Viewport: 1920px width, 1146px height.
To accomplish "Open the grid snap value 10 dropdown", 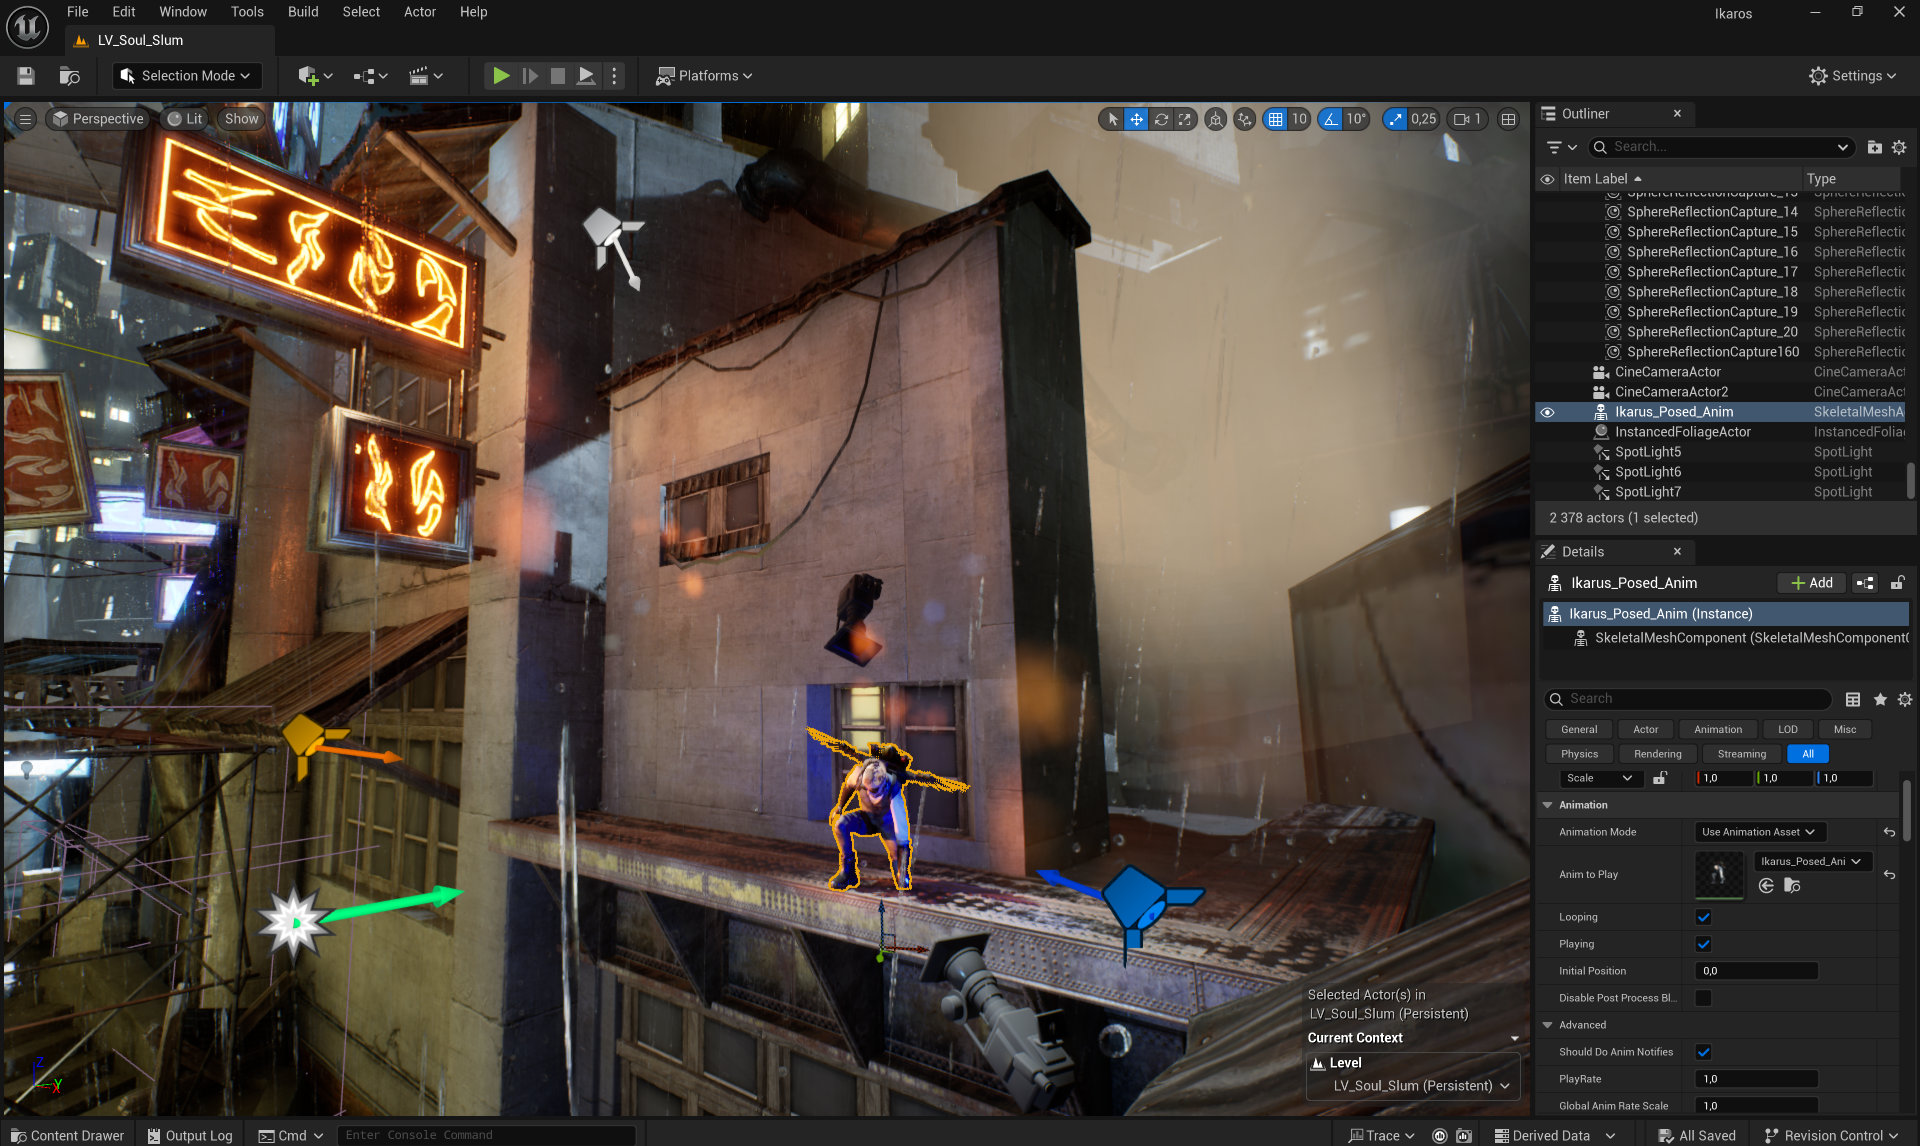I will click(x=1299, y=119).
